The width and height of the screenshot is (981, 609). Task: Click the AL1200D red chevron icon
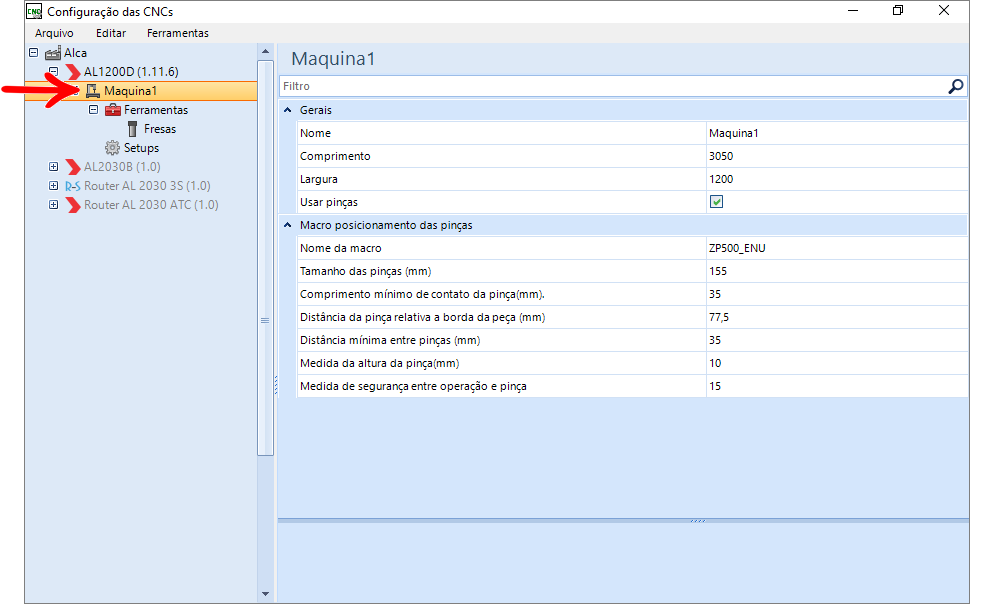click(x=73, y=72)
